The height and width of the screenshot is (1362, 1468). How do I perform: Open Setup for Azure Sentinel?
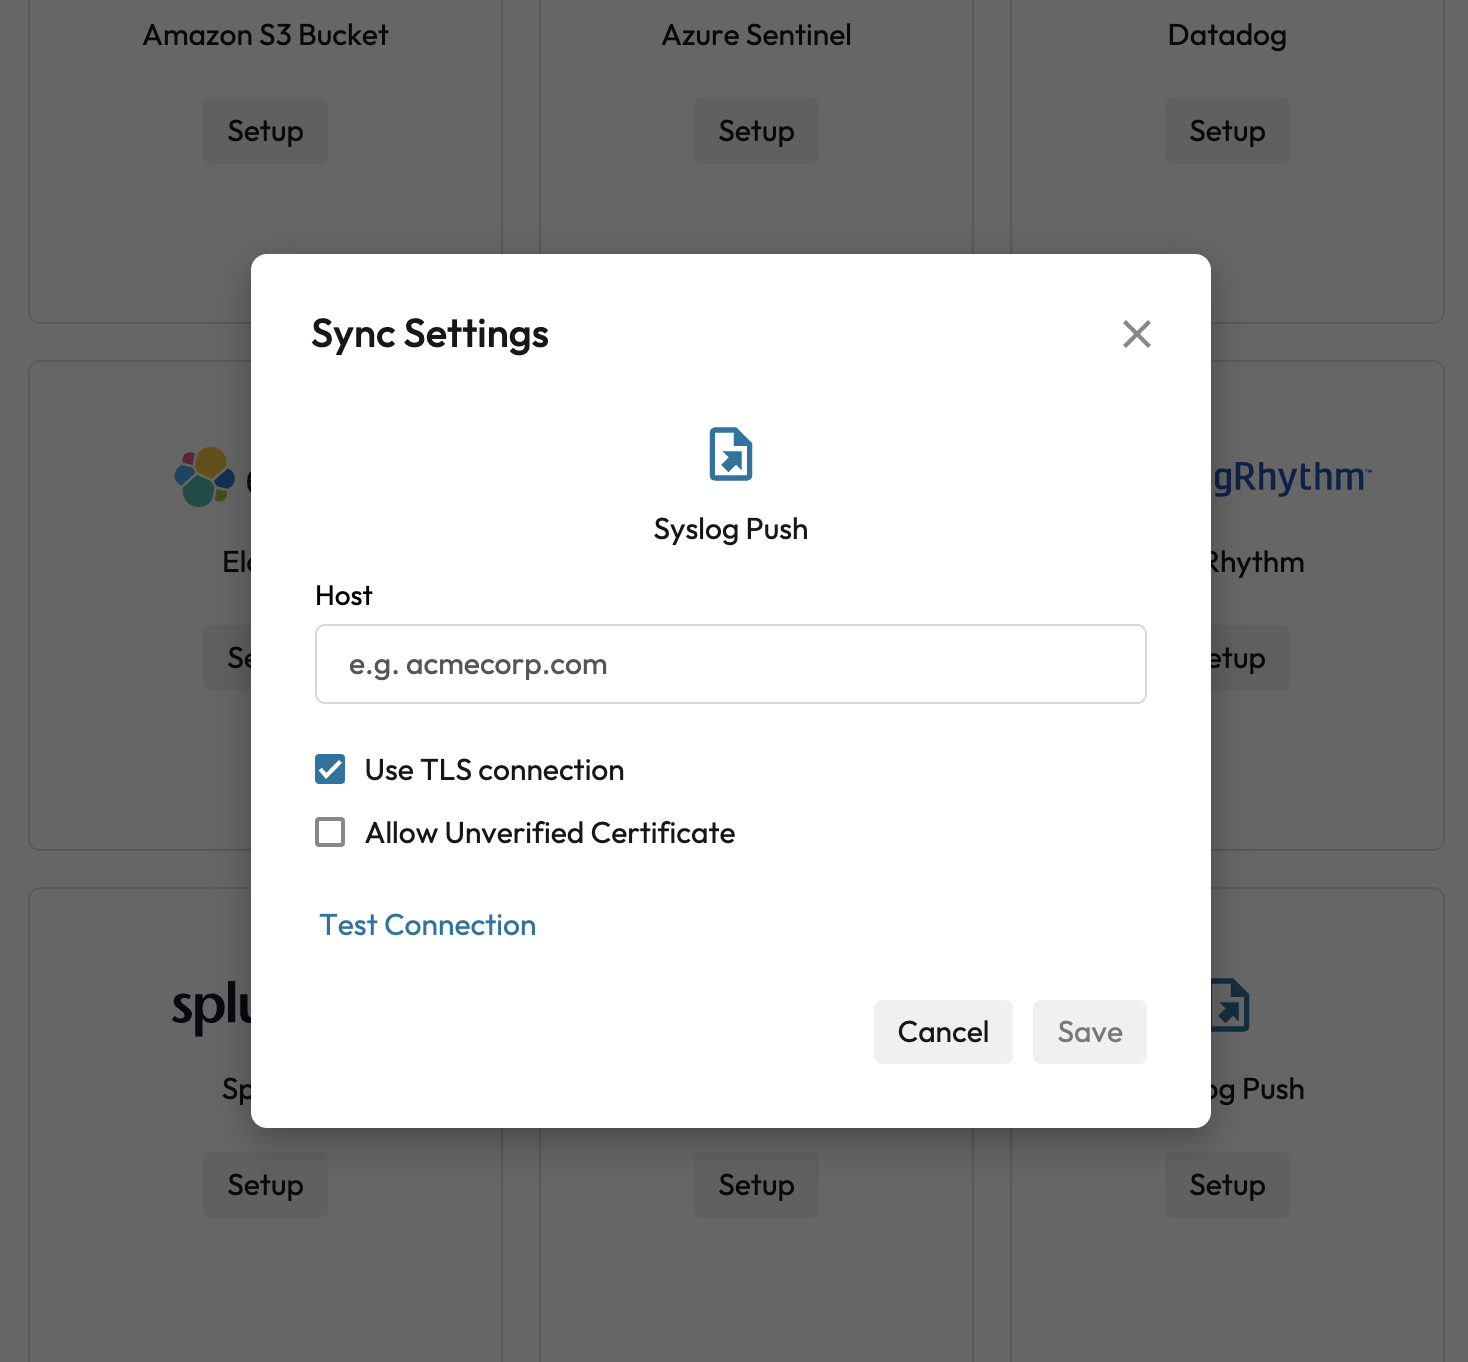756,131
